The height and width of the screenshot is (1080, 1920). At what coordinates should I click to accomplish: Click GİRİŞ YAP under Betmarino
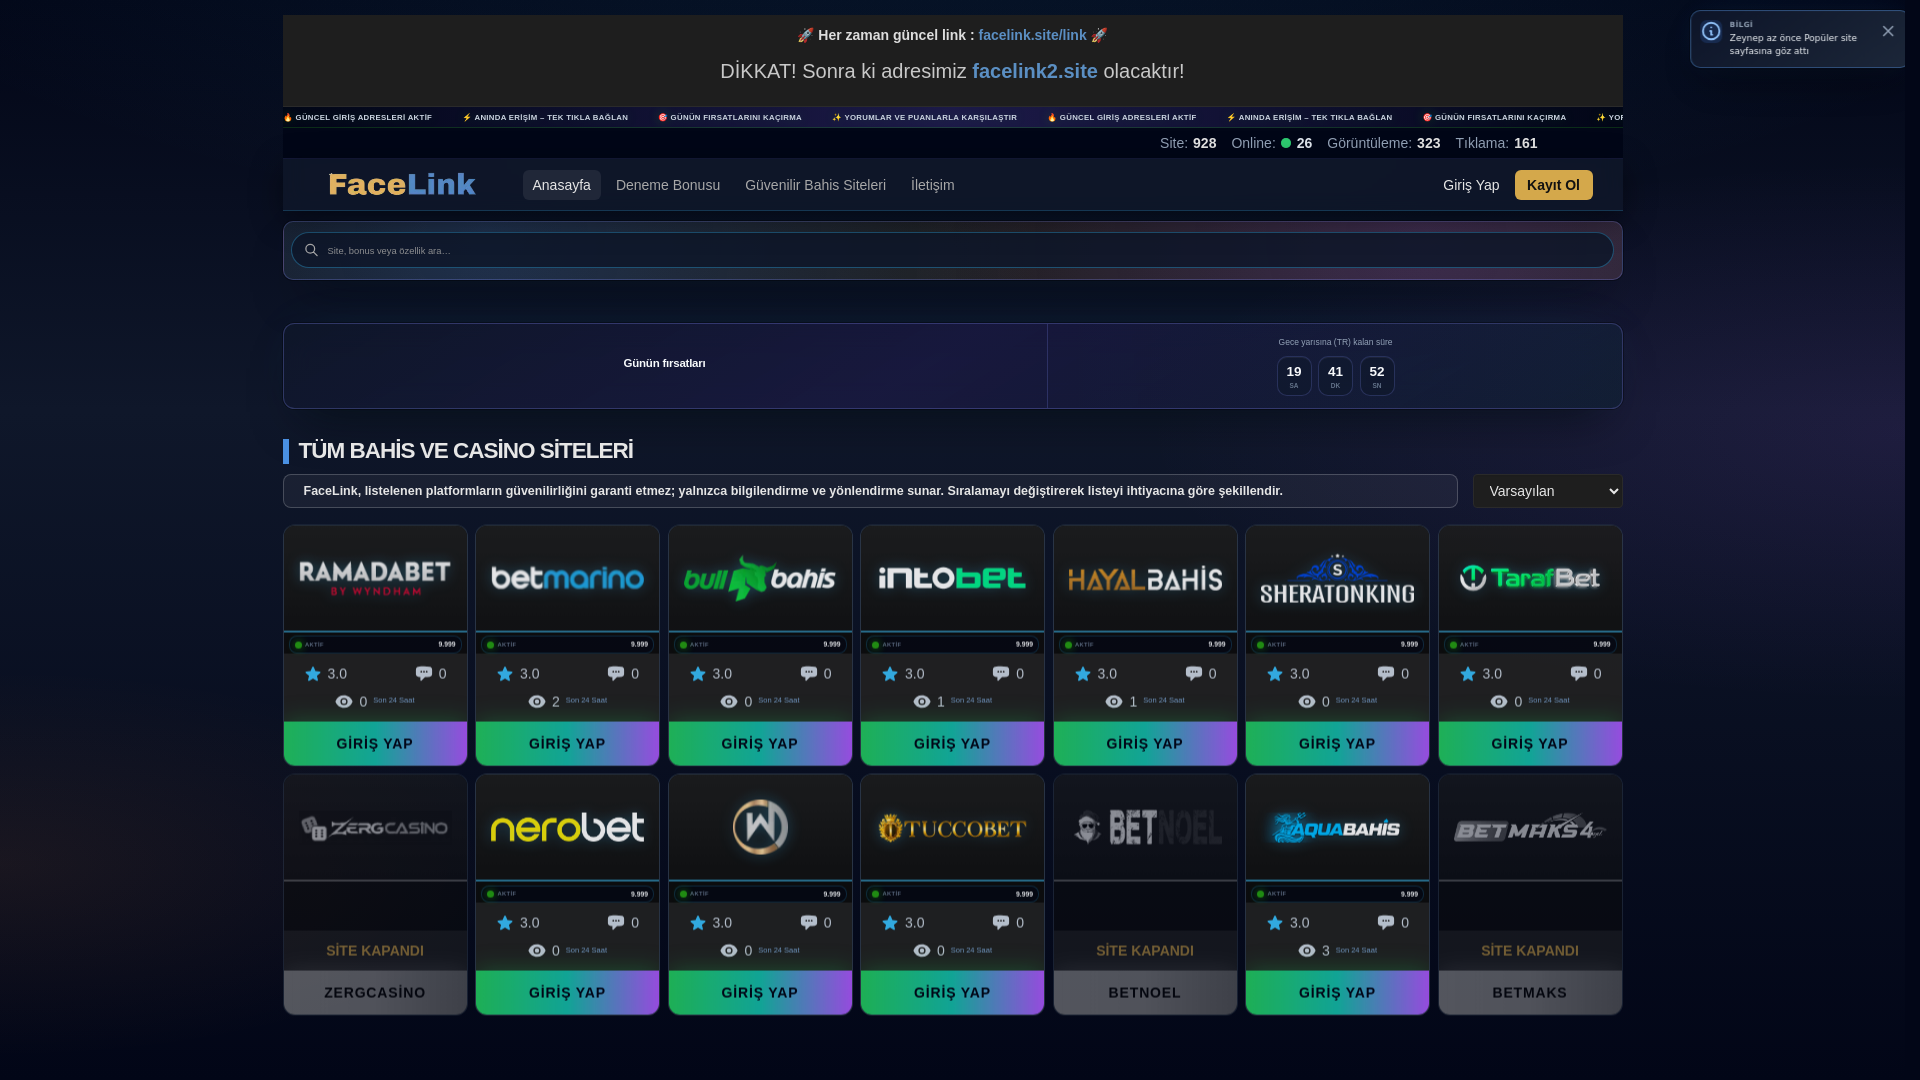tap(567, 744)
